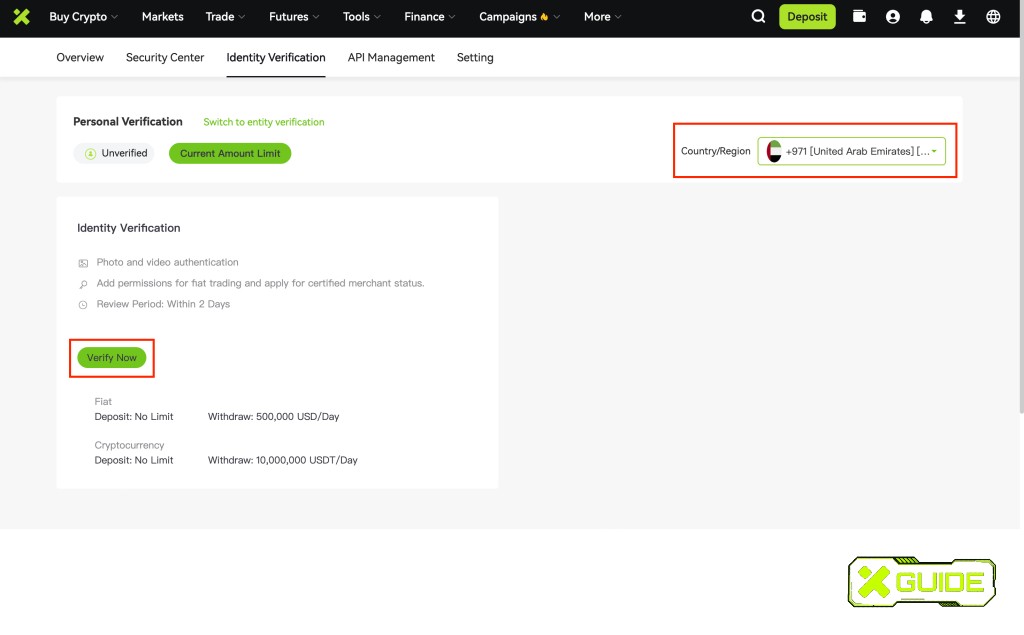Expand the Campaigns dropdown menu
The height and width of the screenshot is (635, 1024).
[519, 17]
